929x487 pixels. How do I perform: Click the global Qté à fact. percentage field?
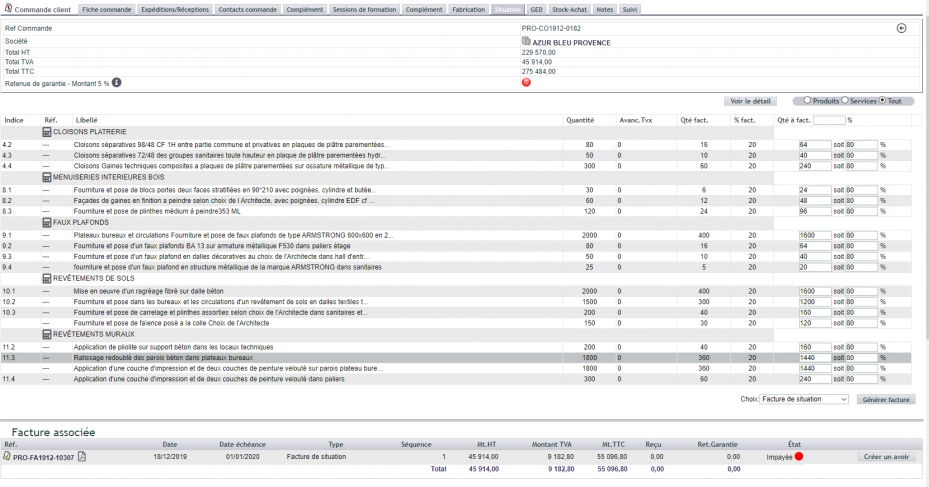(829, 120)
